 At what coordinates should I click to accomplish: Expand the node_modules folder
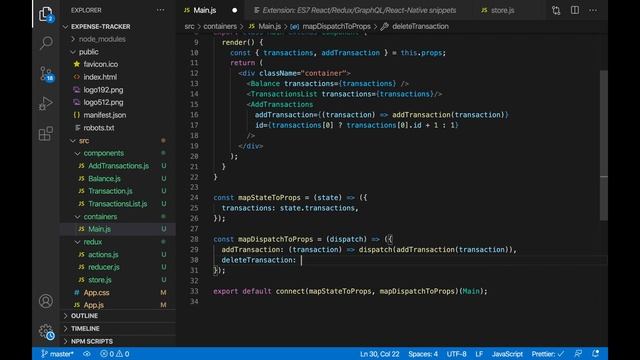click(x=102, y=39)
